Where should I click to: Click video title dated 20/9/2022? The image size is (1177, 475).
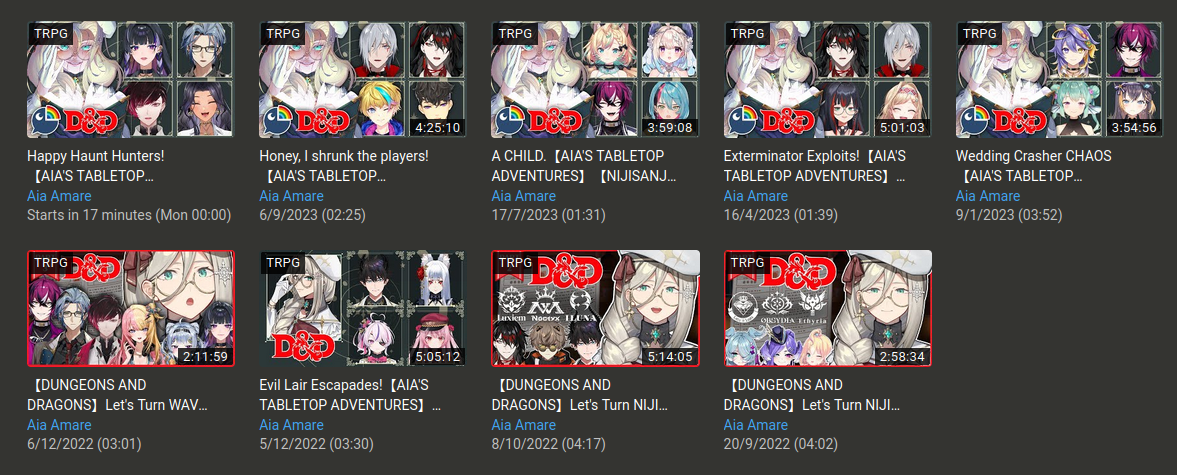[812, 395]
